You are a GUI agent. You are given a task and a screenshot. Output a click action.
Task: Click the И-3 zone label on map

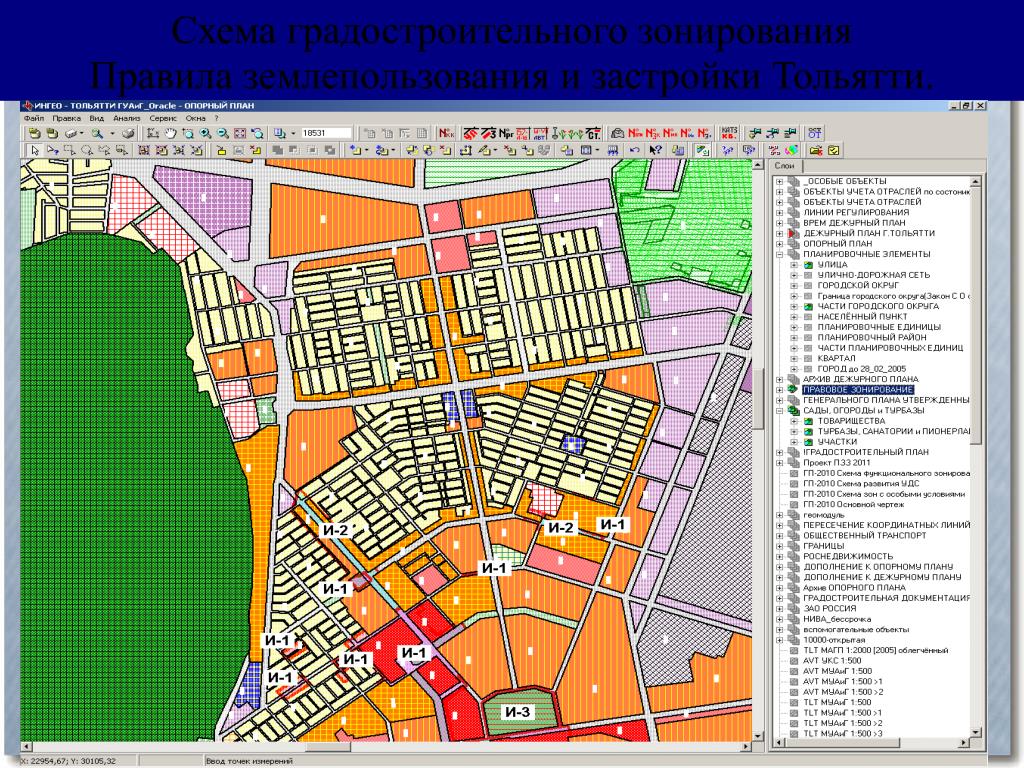point(518,711)
